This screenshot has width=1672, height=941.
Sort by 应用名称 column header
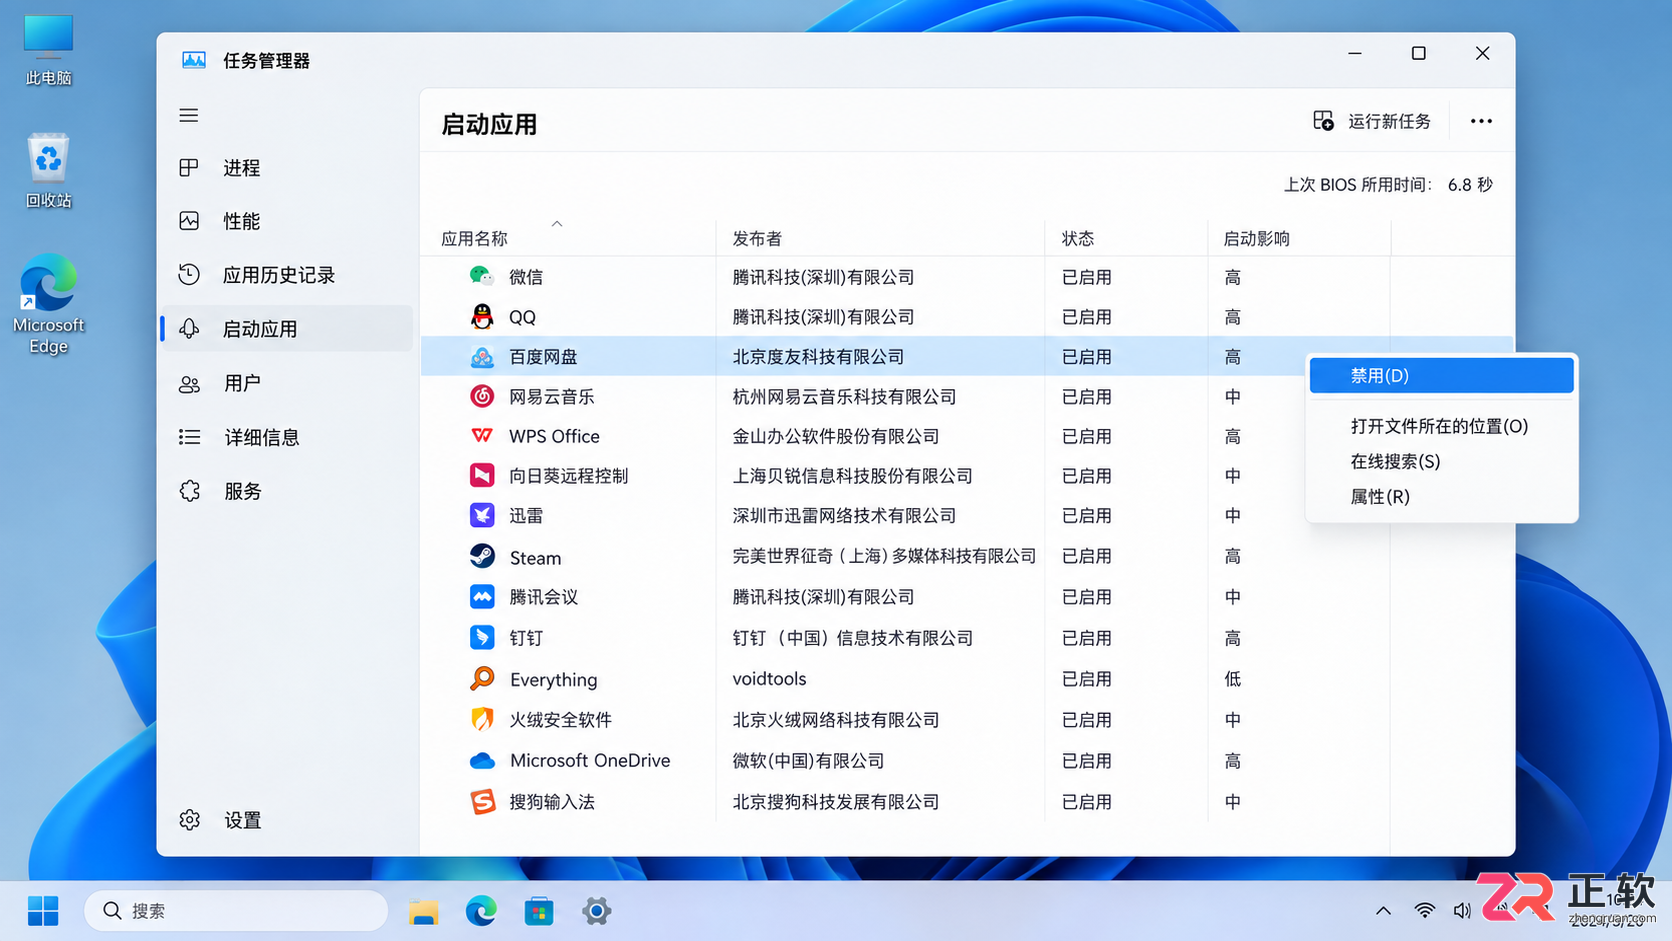pyautogui.click(x=475, y=239)
